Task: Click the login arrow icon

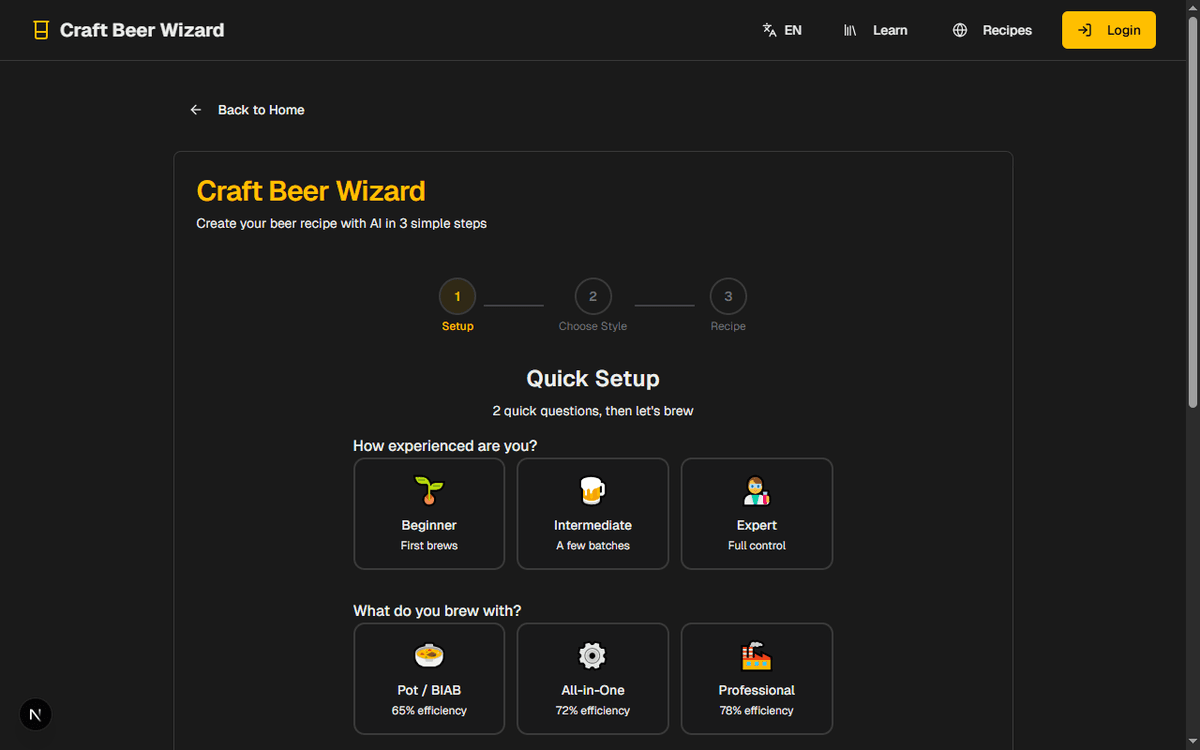Action: [x=1084, y=30]
